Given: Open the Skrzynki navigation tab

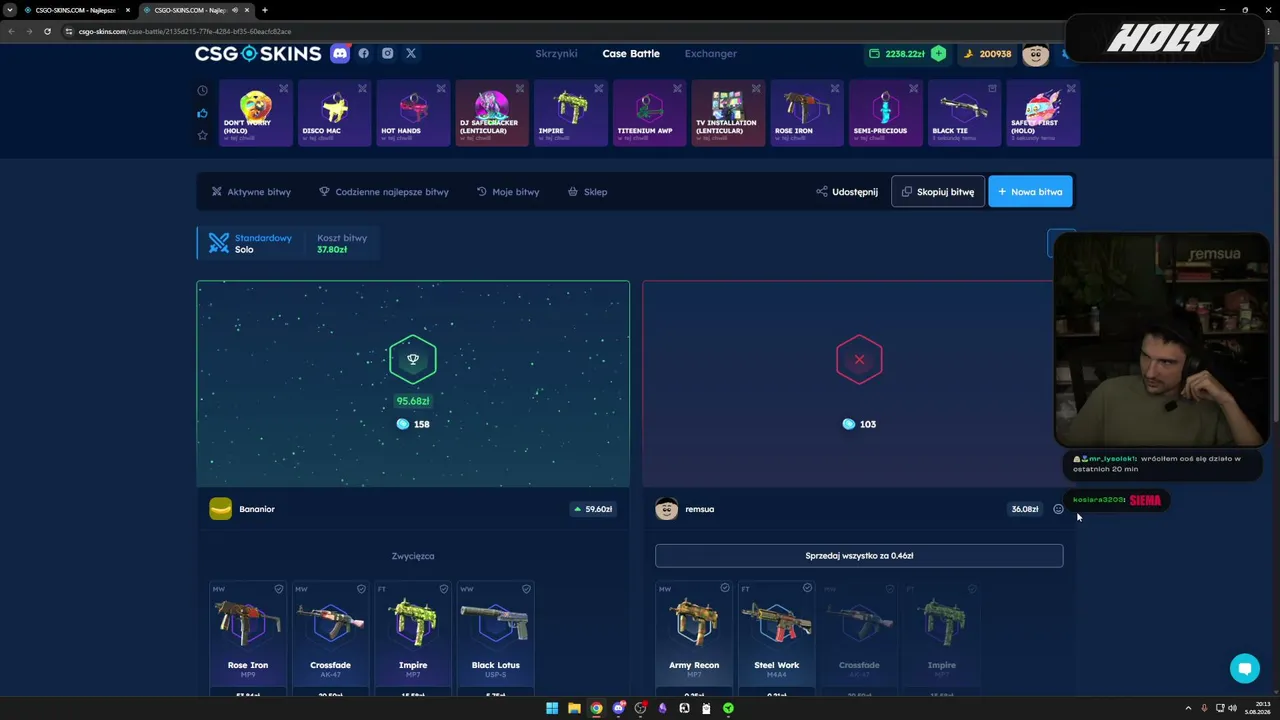Looking at the screenshot, I should pyautogui.click(x=556, y=54).
